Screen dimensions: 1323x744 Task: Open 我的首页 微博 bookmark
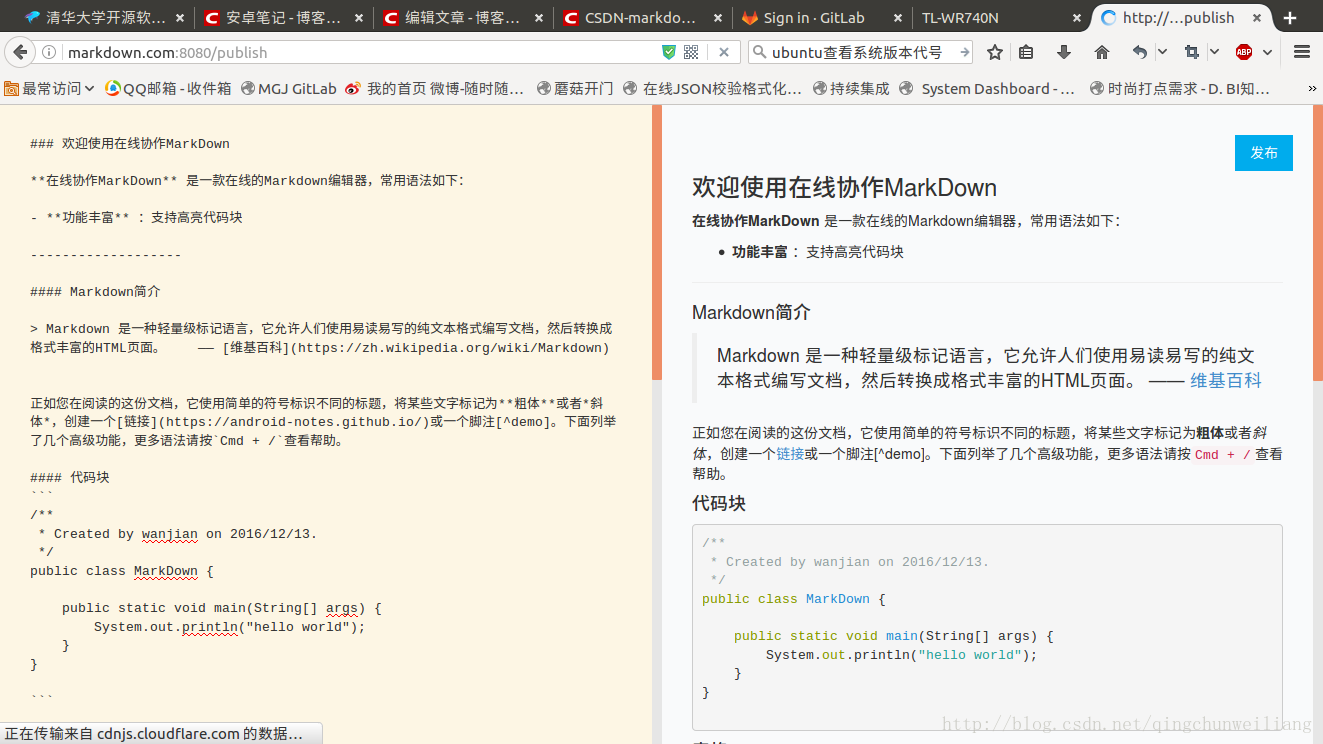pyautogui.click(x=435, y=89)
